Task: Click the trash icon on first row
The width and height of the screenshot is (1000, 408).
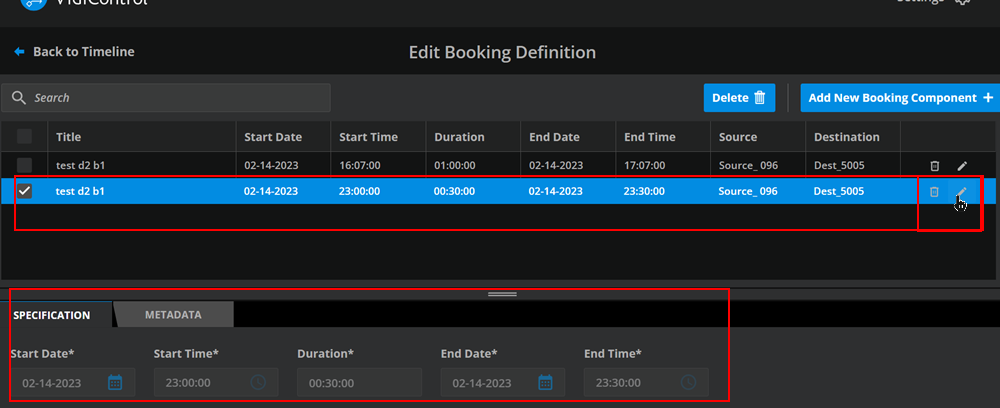Action: click(x=934, y=165)
